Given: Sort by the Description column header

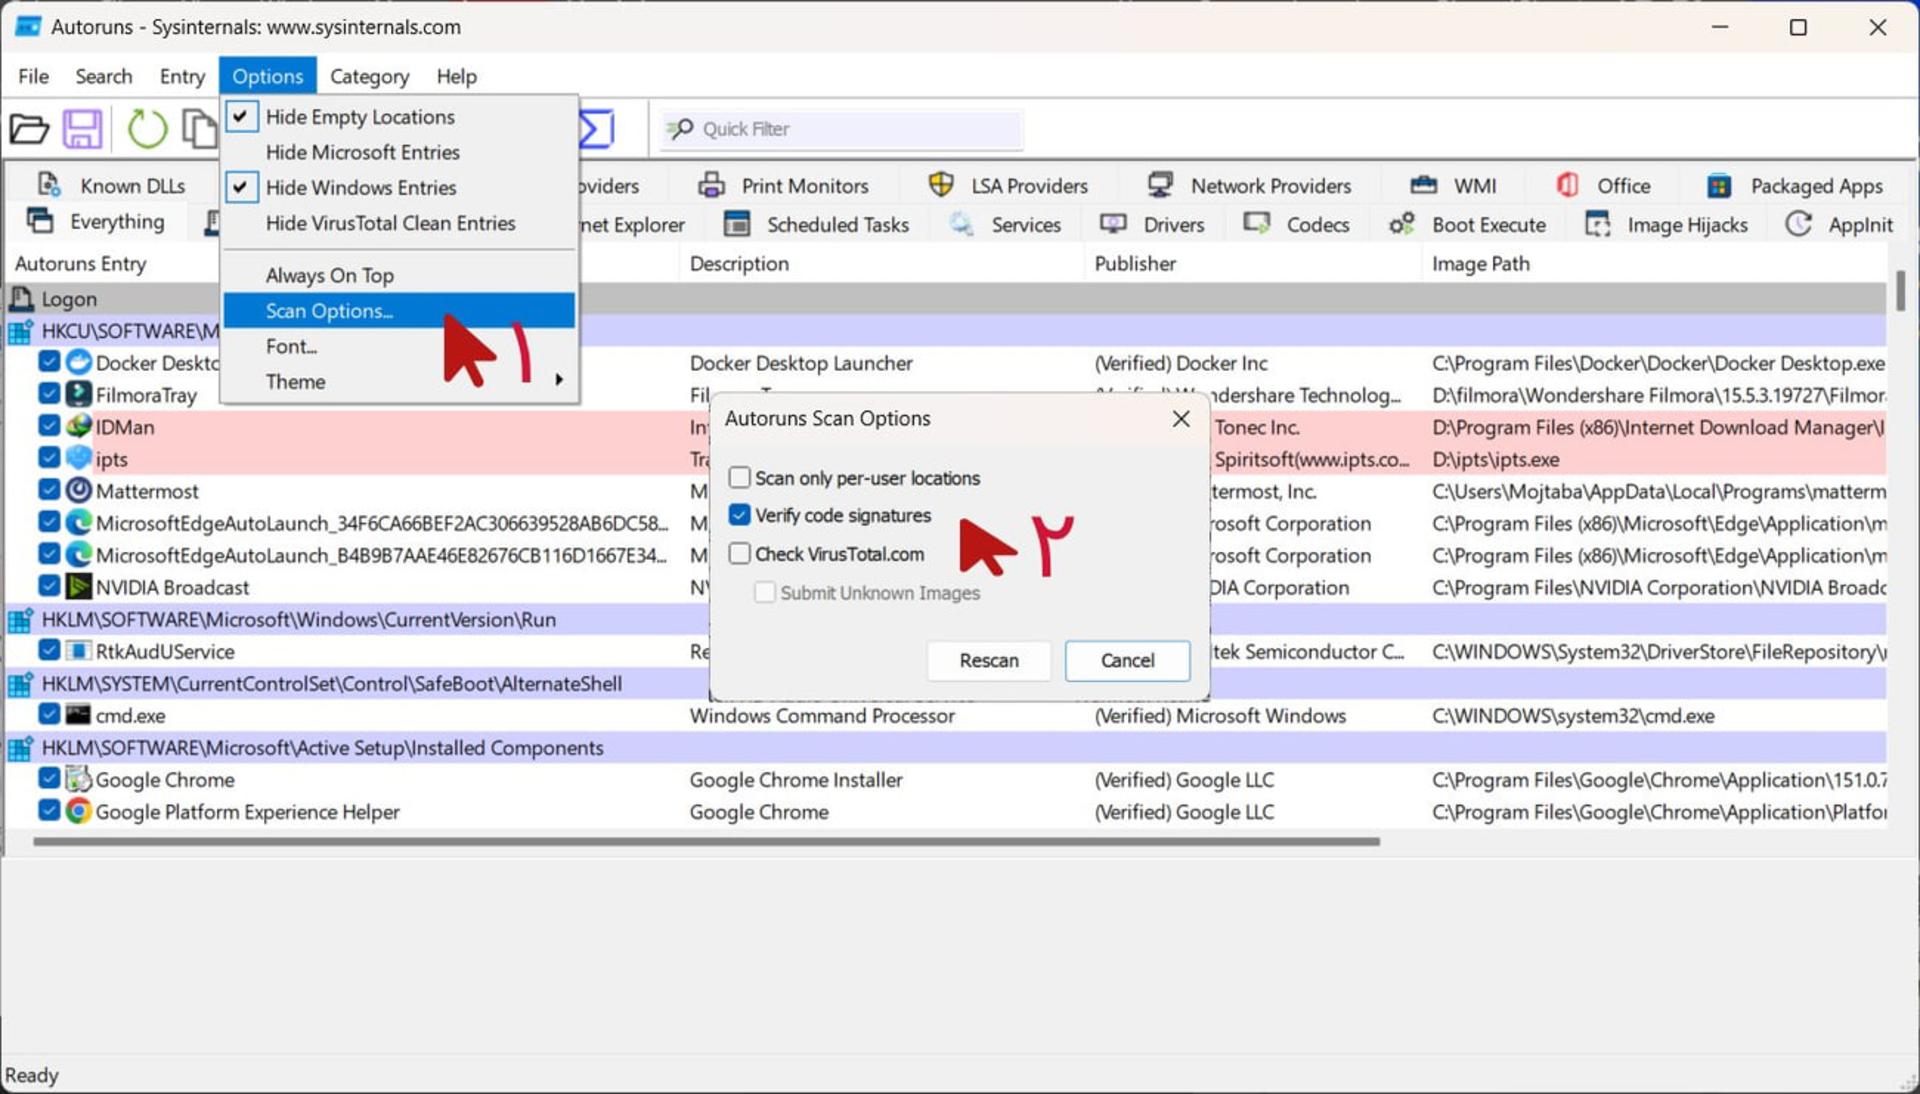Looking at the screenshot, I should pyautogui.click(x=882, y=264).
